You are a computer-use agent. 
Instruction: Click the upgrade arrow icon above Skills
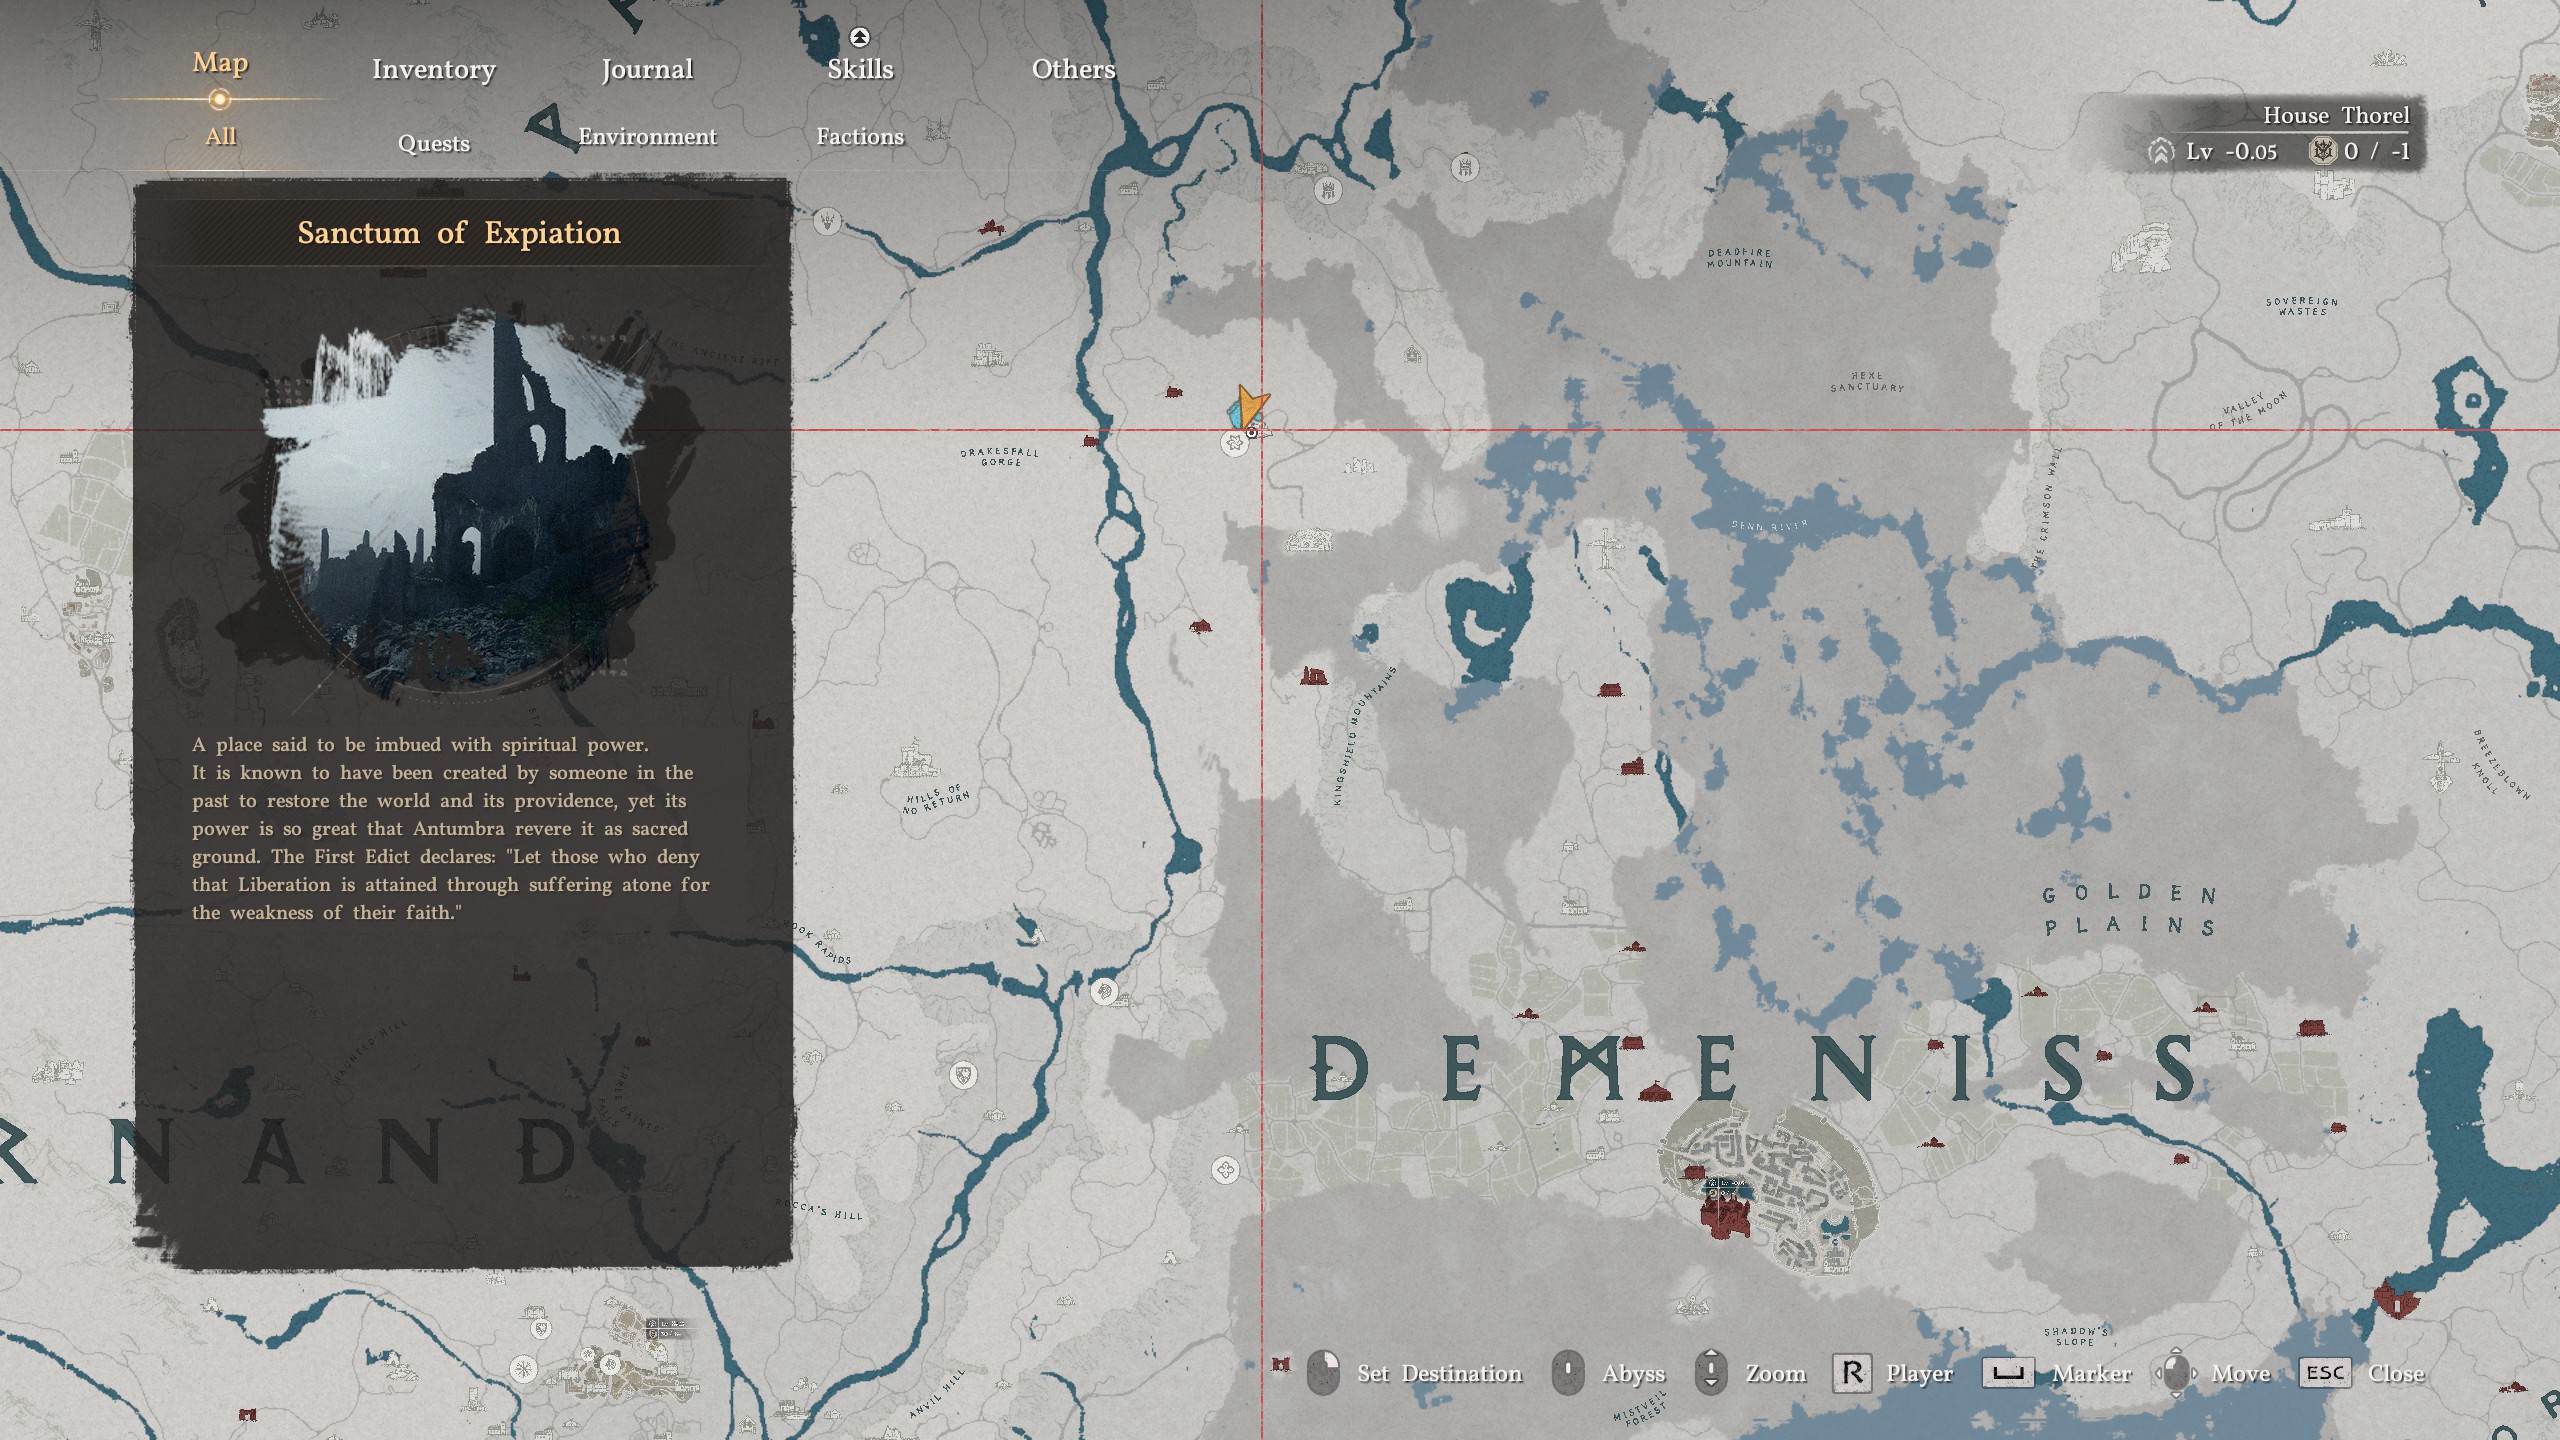(859, 38)
